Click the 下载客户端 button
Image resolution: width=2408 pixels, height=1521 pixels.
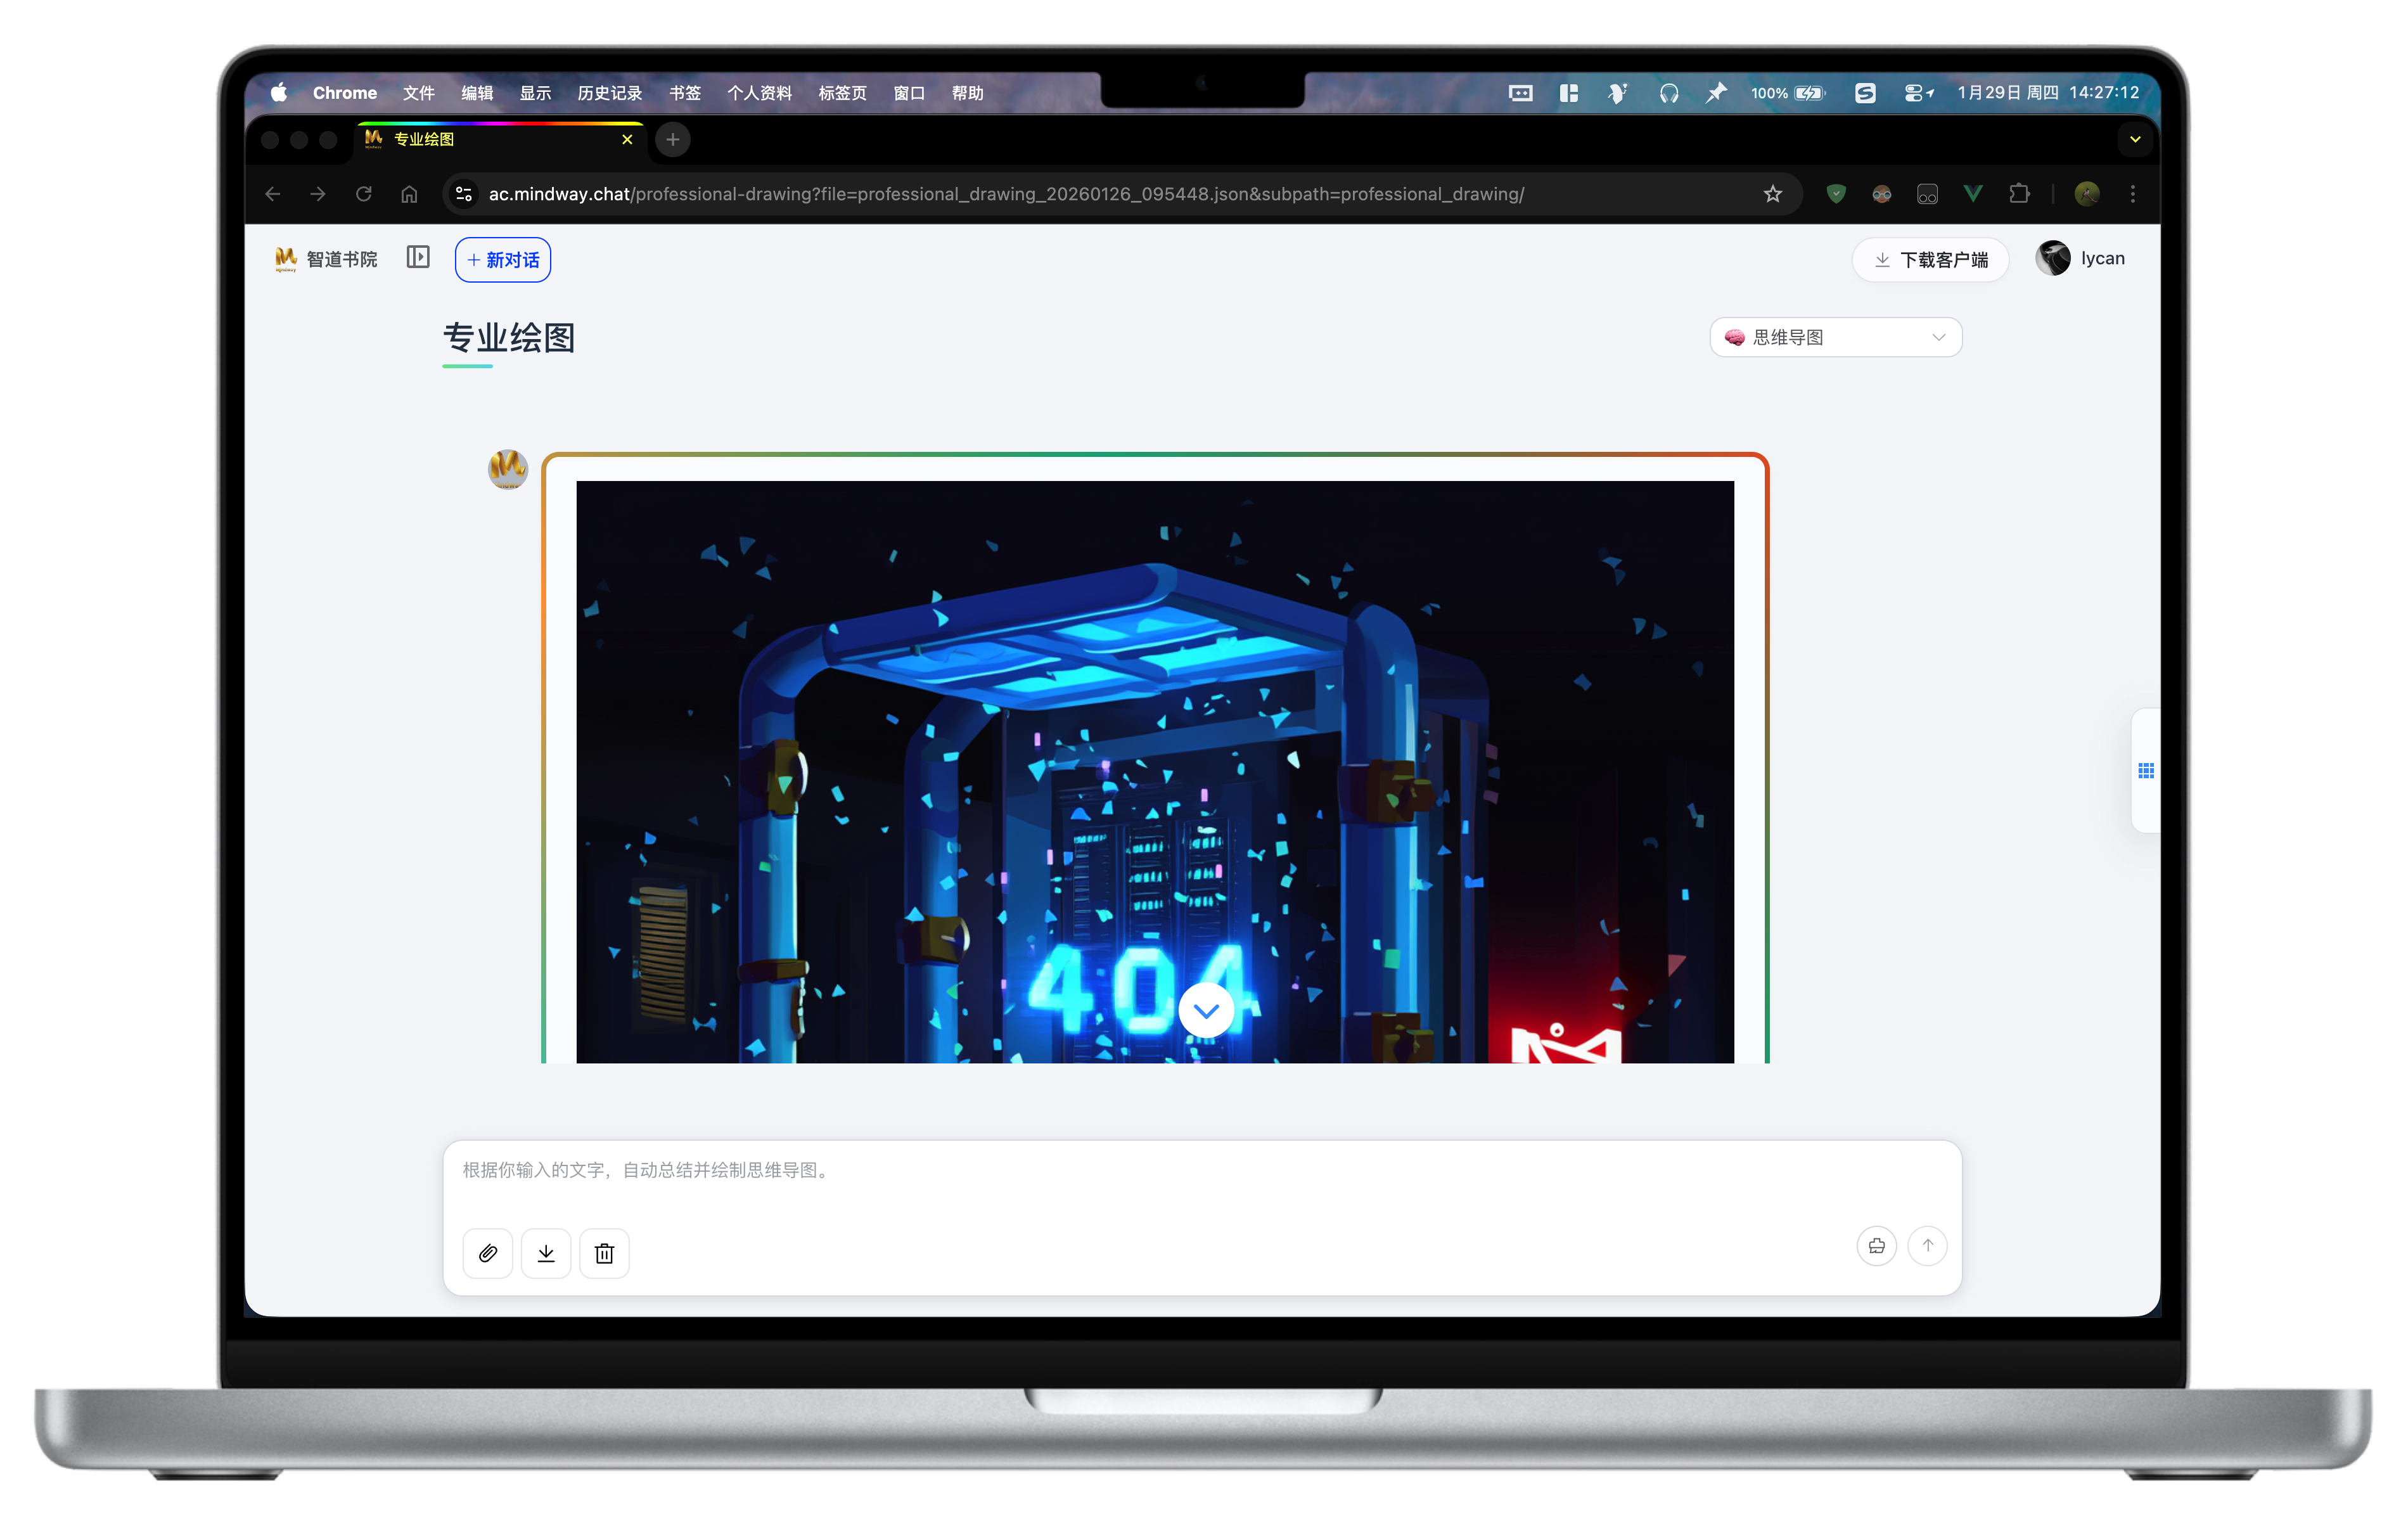(x=1930, y=260)
